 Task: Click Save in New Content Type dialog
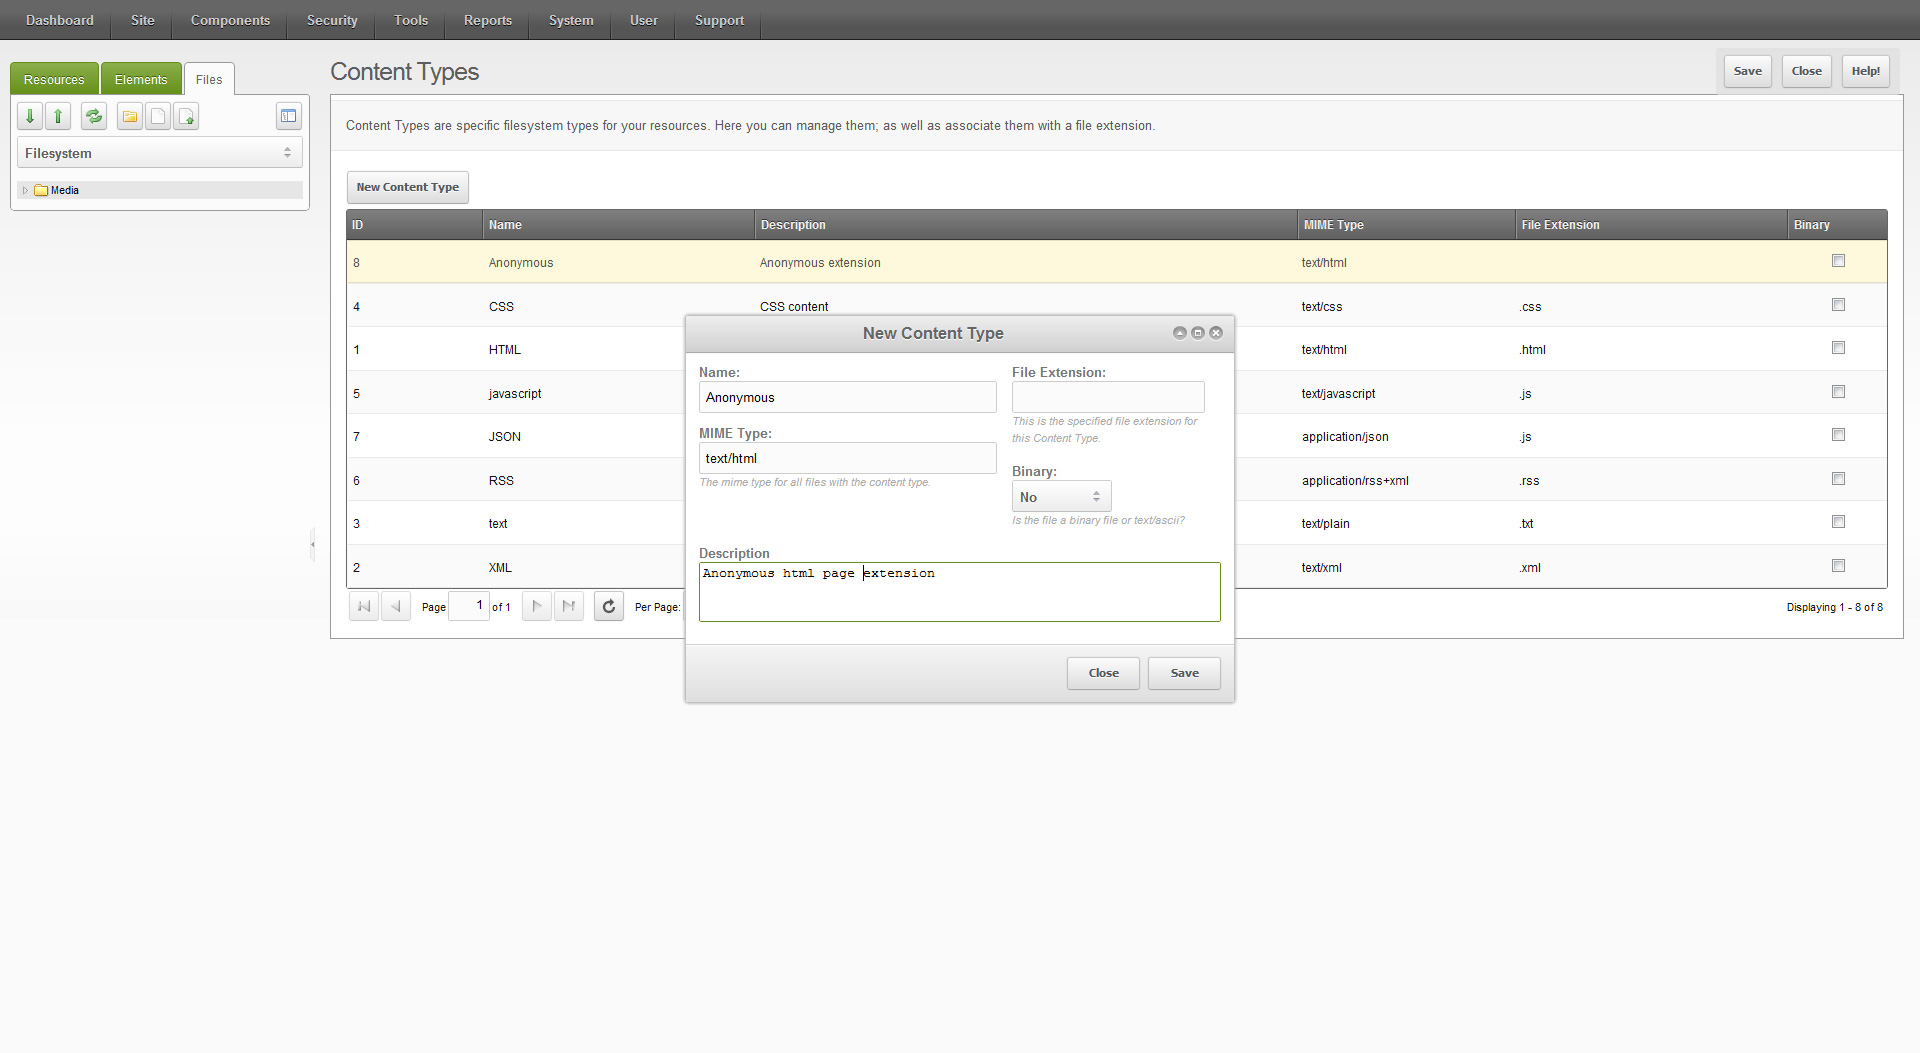1184,673
